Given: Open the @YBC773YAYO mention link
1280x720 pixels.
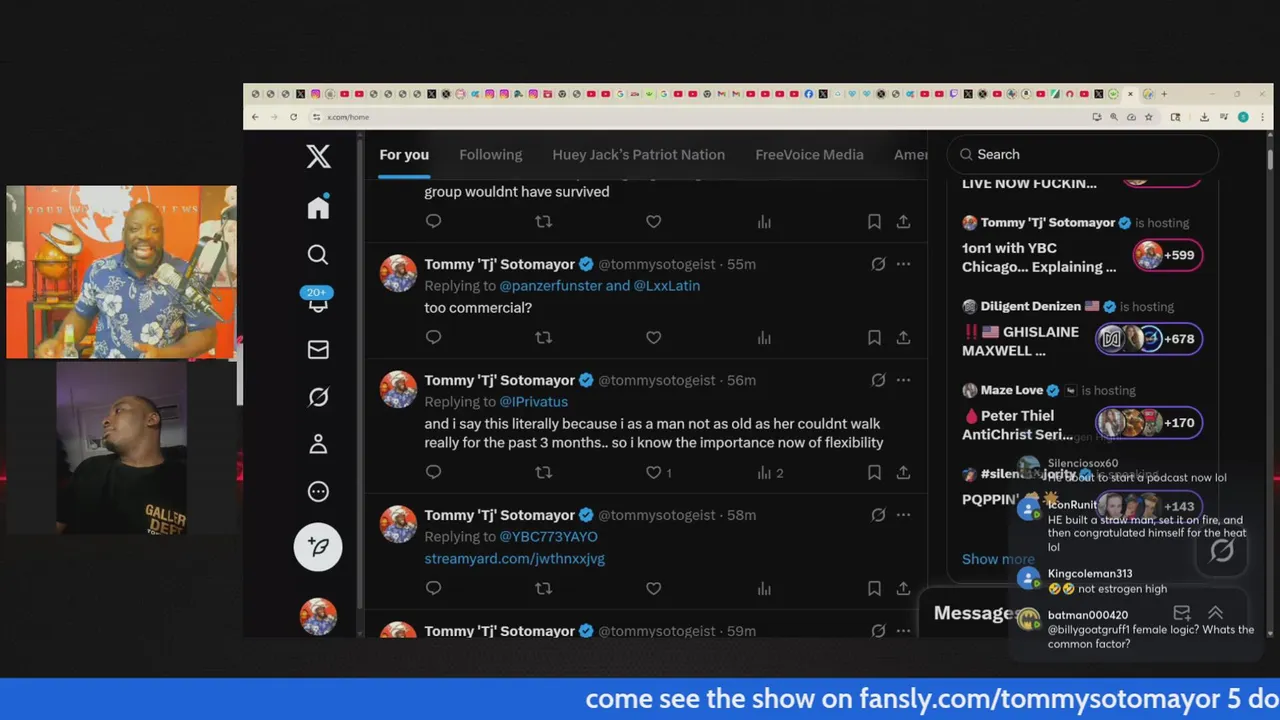Looking at the screenshot, I should coord(548,536).
